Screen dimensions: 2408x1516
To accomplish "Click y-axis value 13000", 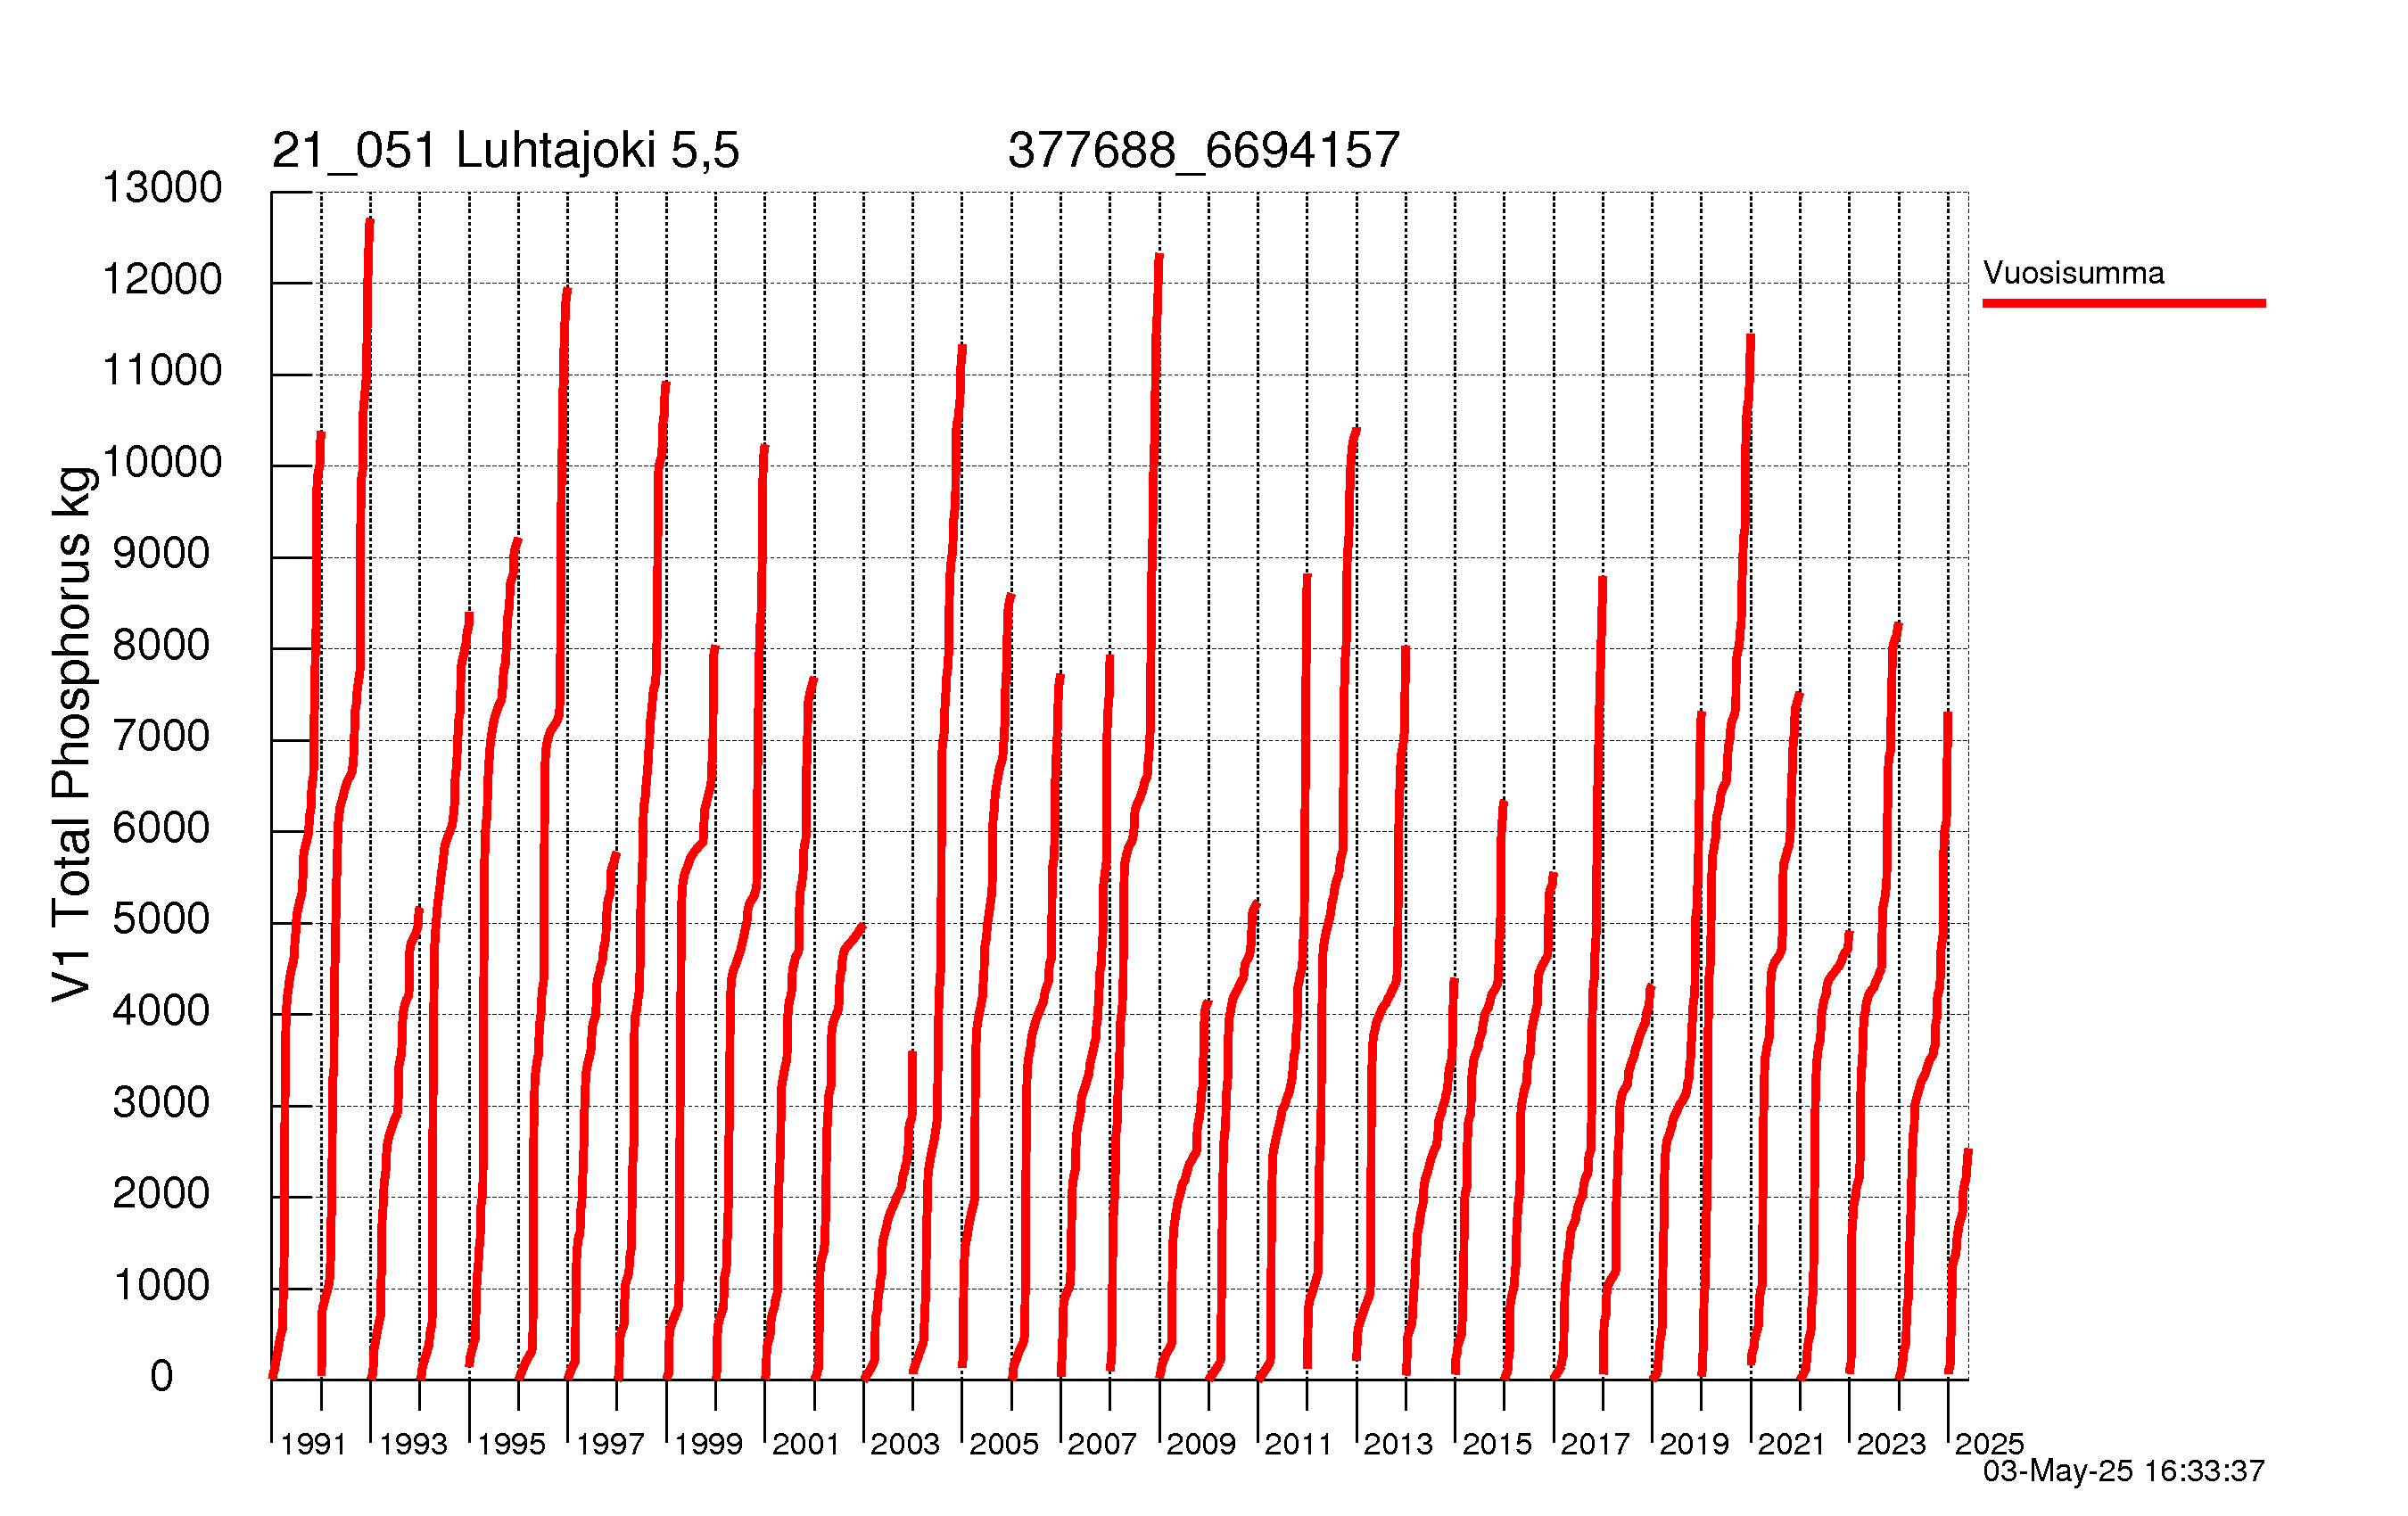I will [x=162, y=188].
